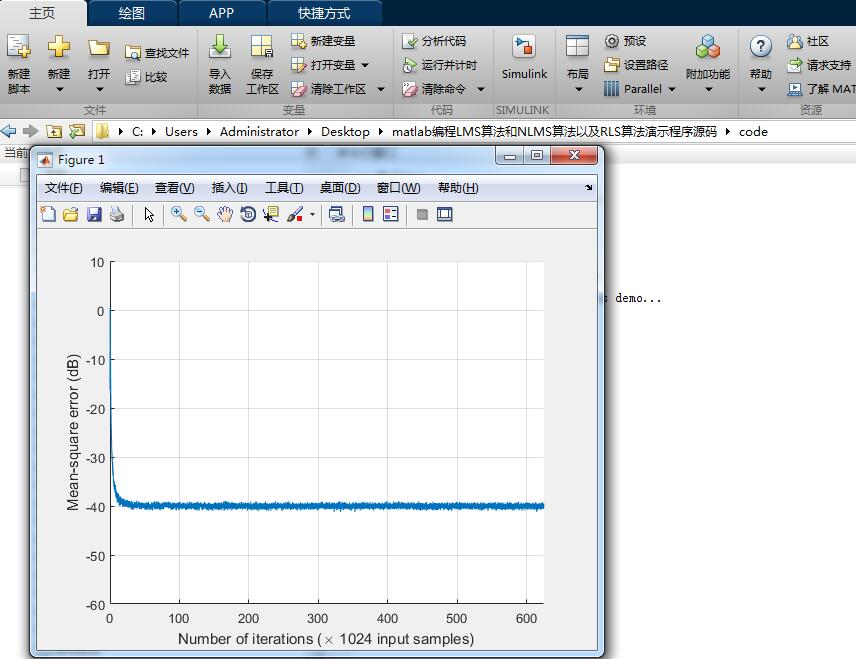
Task: Switch to the Shortcuts (快捷方式) tab
Action: (324, 13)
